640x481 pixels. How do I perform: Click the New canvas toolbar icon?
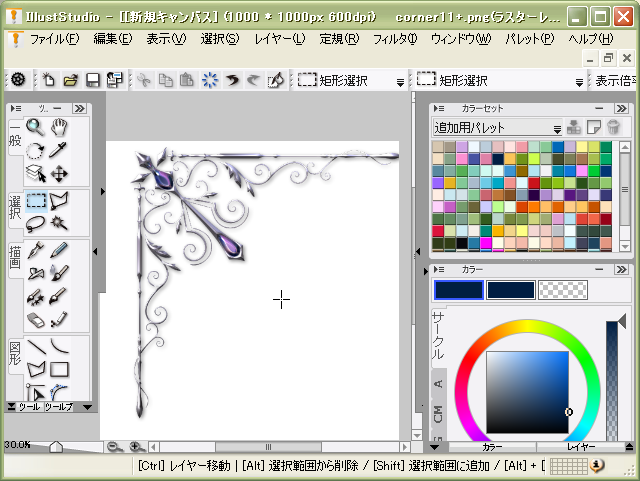coord(49,80)
